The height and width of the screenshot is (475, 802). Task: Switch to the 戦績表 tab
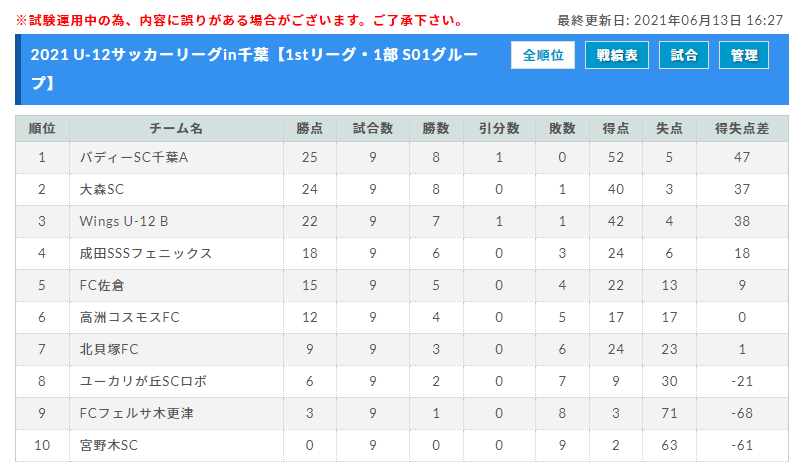(617, 55)
